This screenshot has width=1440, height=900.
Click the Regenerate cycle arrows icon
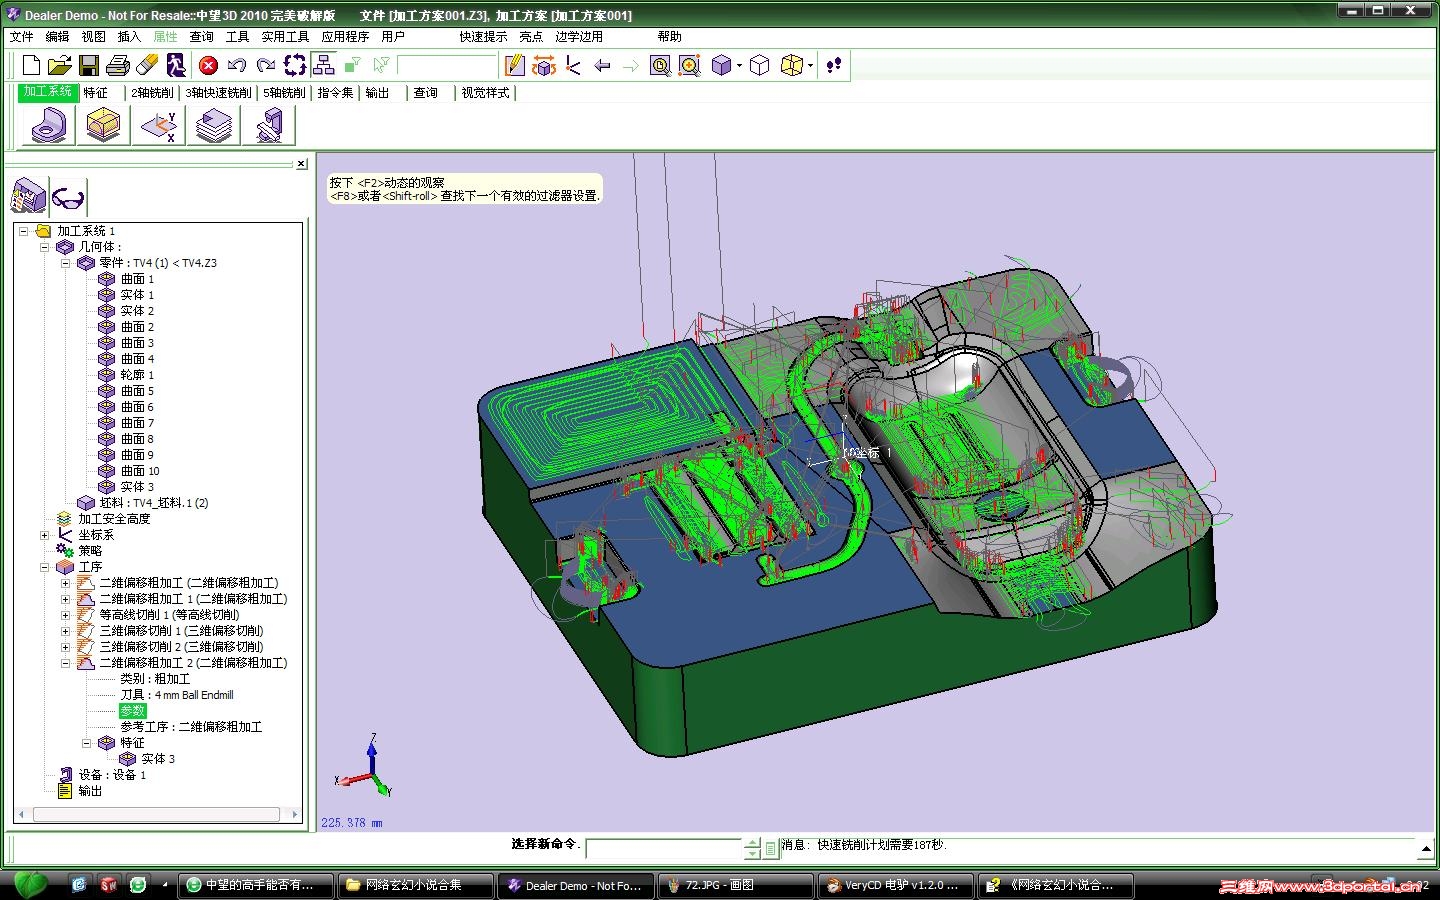pyautogui.click(x=295, y=66)
